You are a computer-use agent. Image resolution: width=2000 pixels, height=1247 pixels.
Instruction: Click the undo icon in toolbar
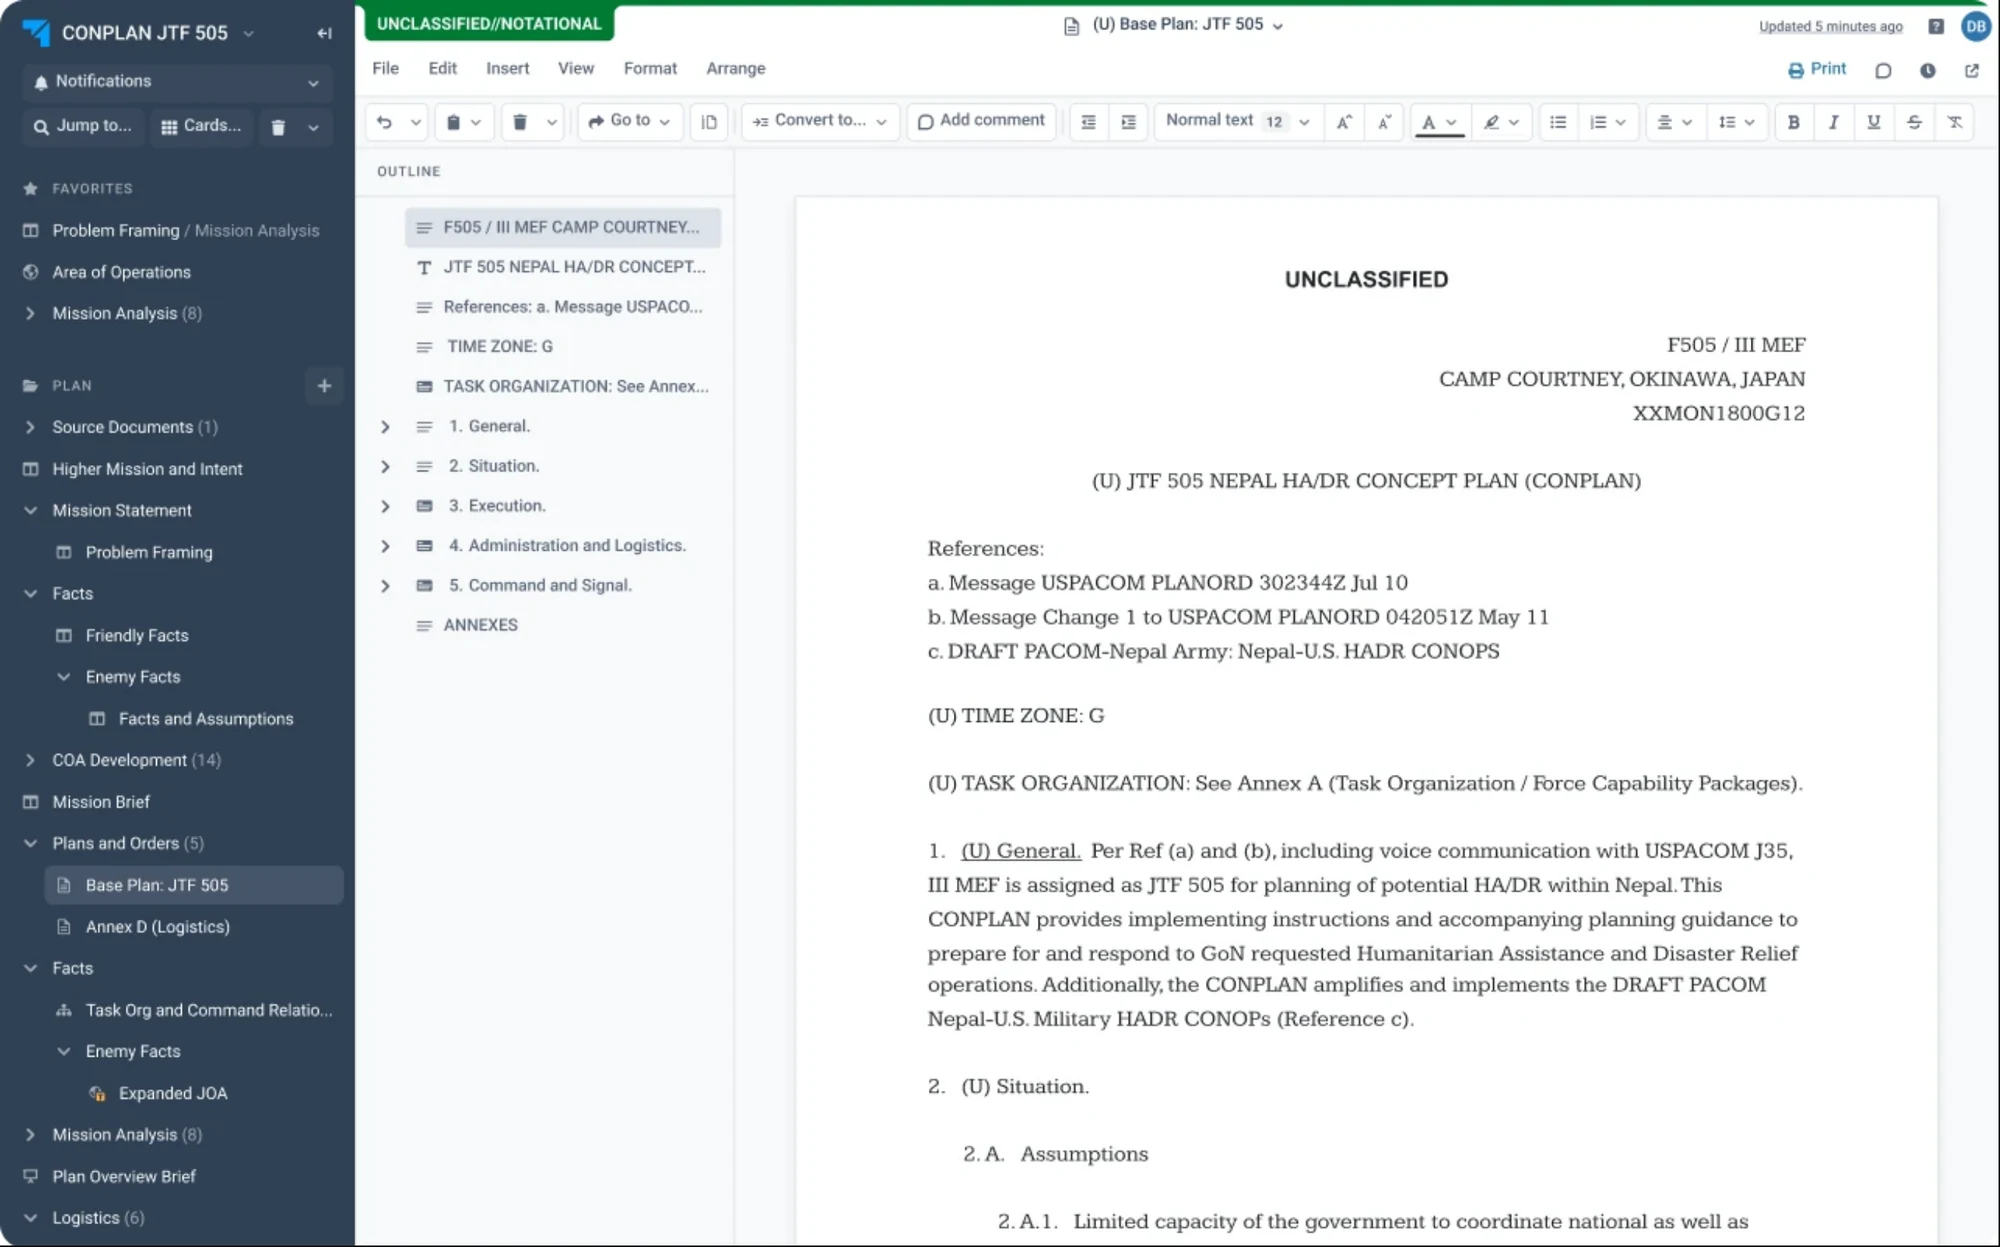pyautogui.click(x=385, y=122)
